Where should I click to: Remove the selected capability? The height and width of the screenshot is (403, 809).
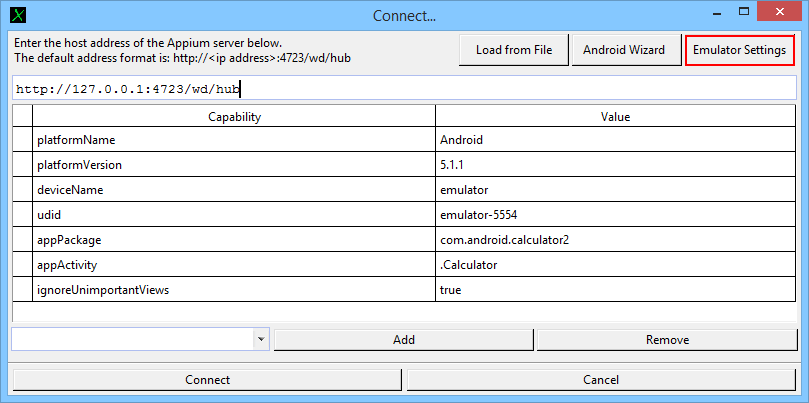click(667, 340)
